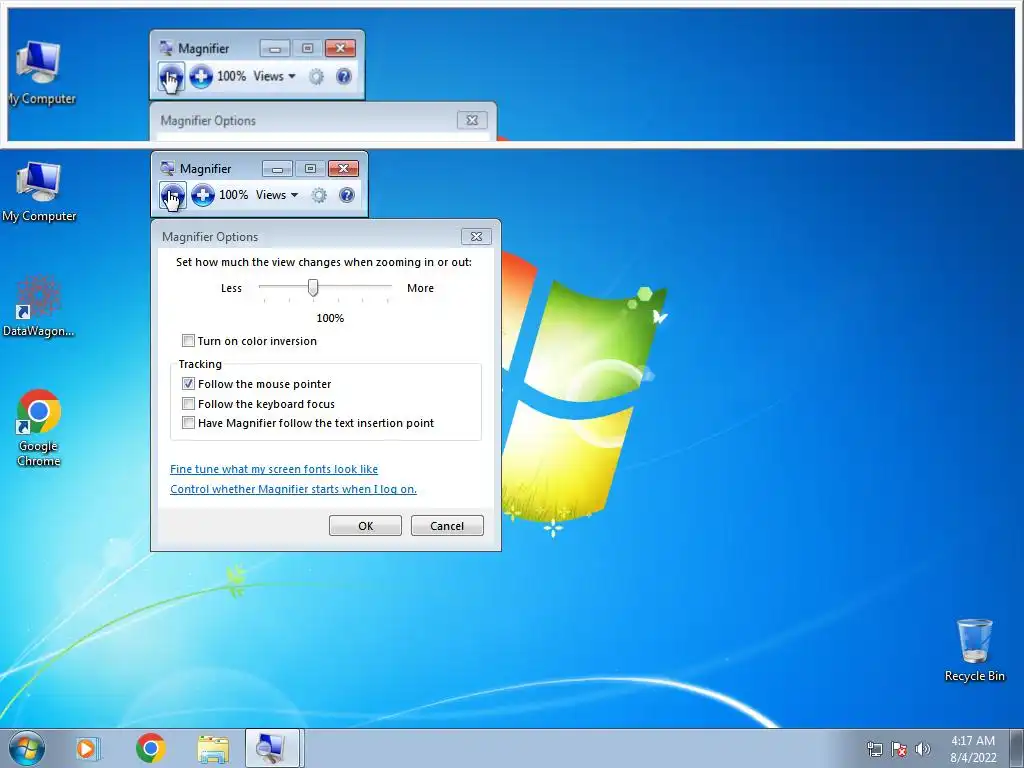Select the DataWagon desktop shortcut
The width and height of the screenshot is (1024, 768).
[39, 306]
